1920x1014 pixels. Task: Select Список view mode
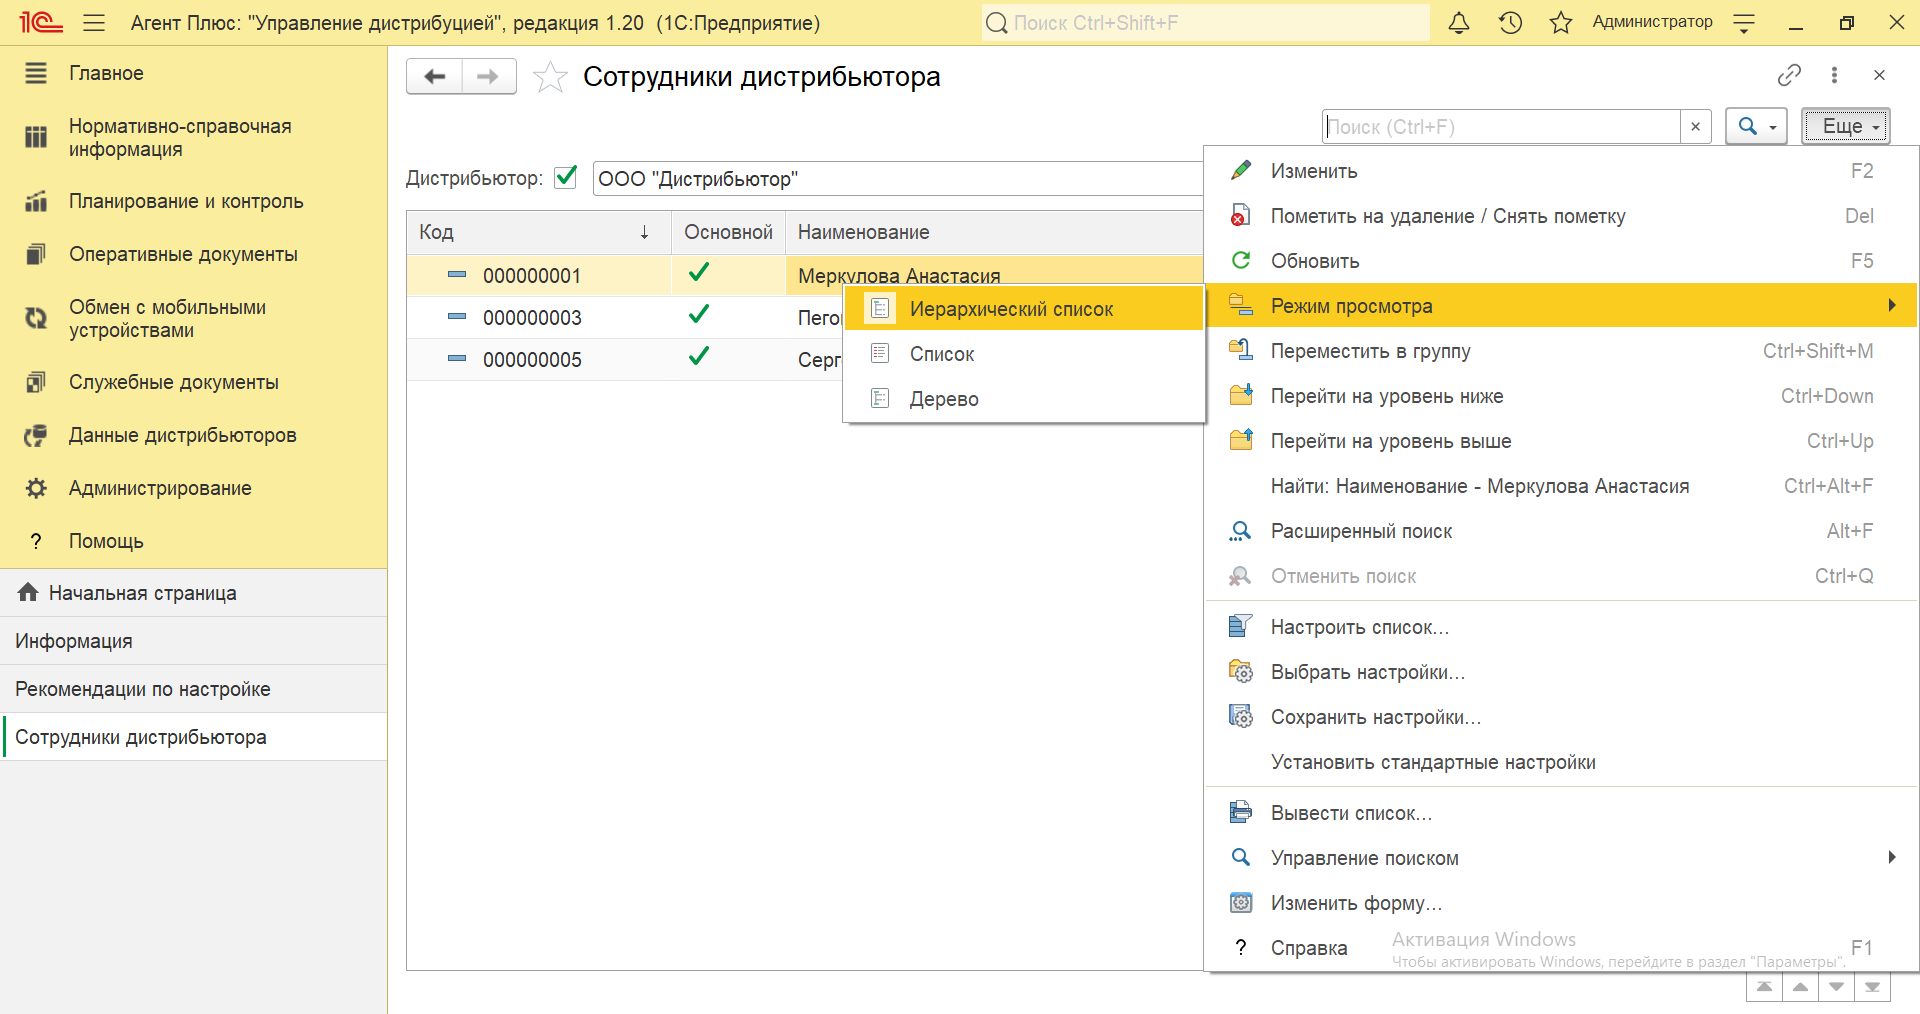1024,354
